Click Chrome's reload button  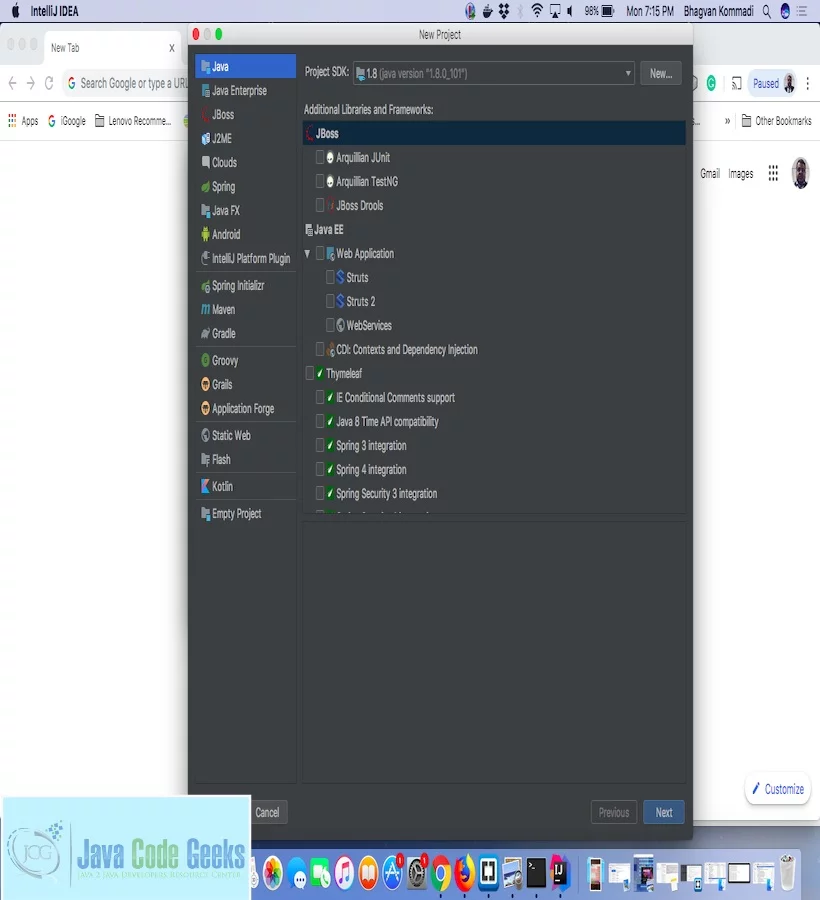[x=49, y=83]
